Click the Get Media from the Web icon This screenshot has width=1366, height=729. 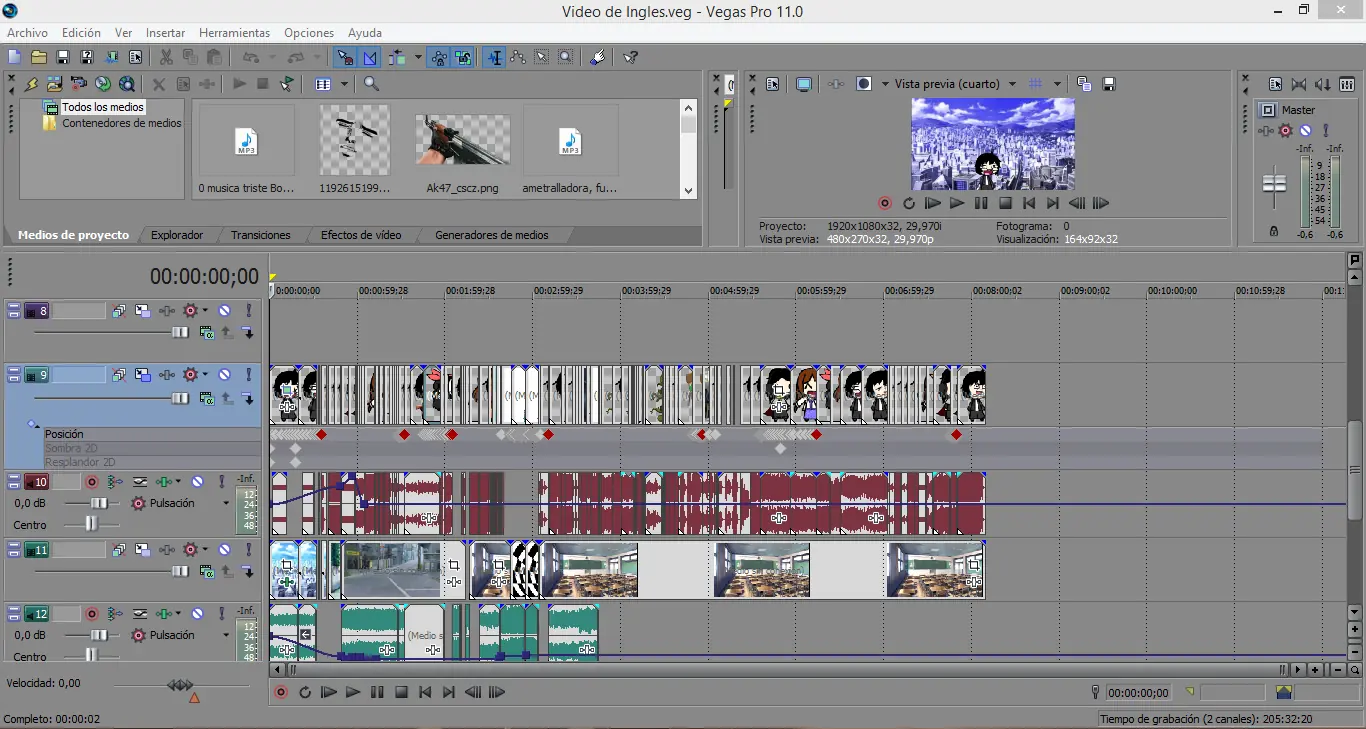click(126, 84)
